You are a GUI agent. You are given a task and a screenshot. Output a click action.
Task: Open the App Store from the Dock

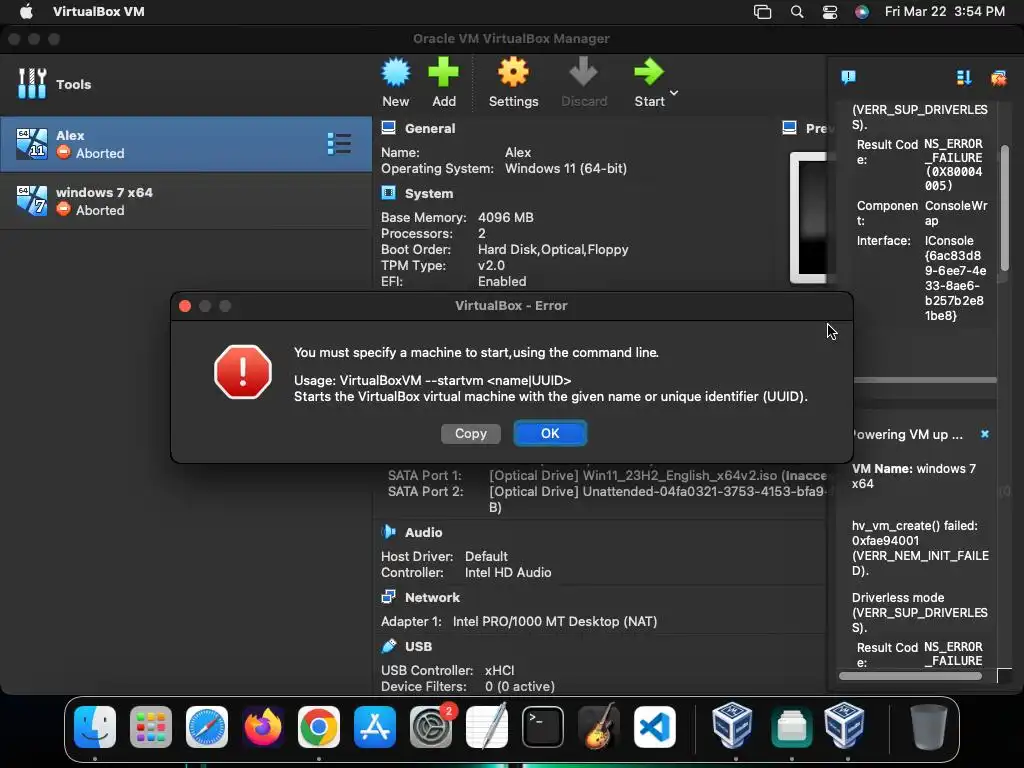[375, 727]
